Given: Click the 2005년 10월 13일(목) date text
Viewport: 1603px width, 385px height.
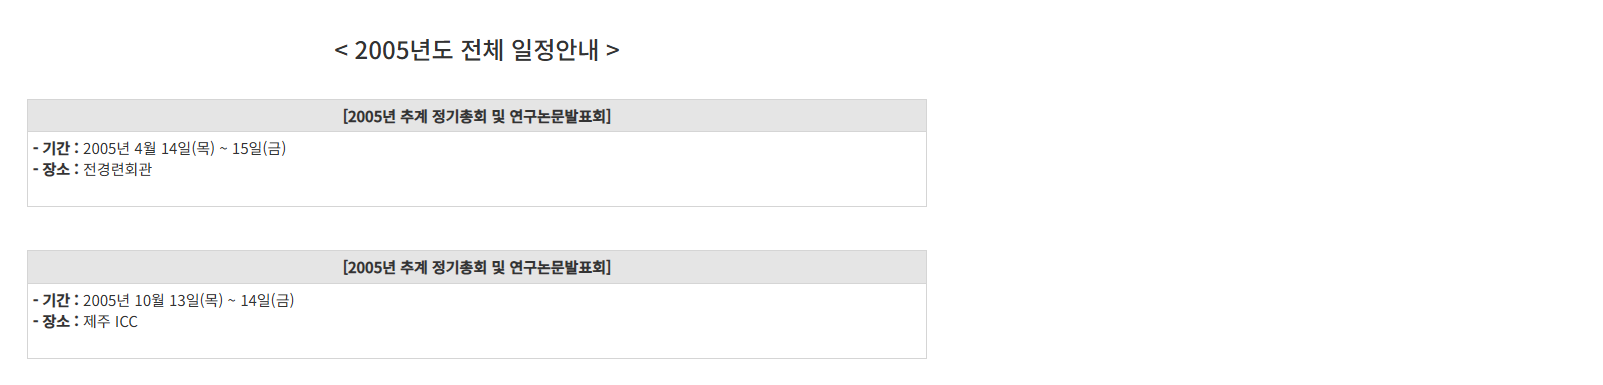Looking at the screenshot, I should (153, 300).
